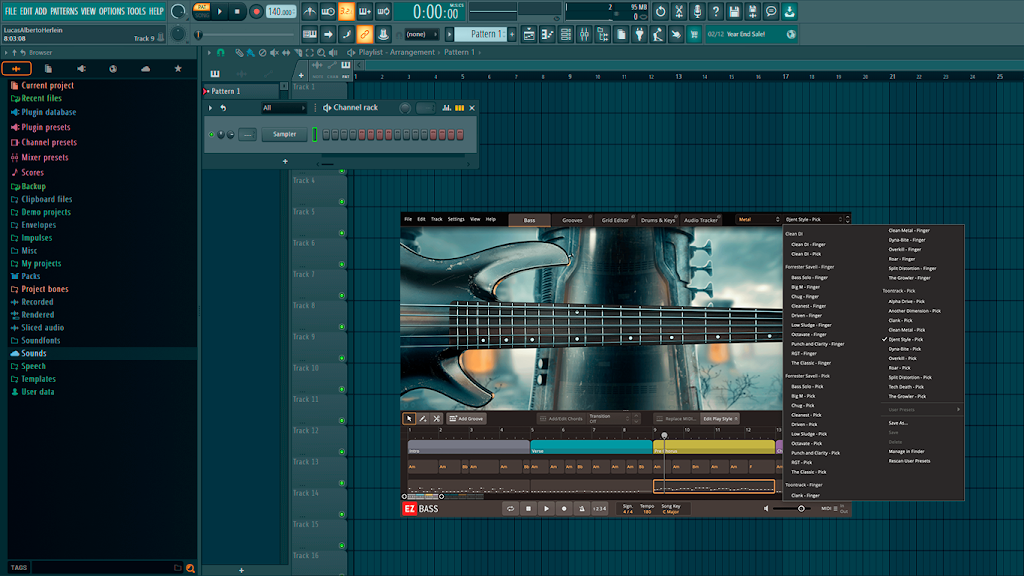Viewport: 1024px width, 576px height.
Task: Open the Djent Style - Pick preset dropdown
Action: pyautogui.click(x=814, y=219)
